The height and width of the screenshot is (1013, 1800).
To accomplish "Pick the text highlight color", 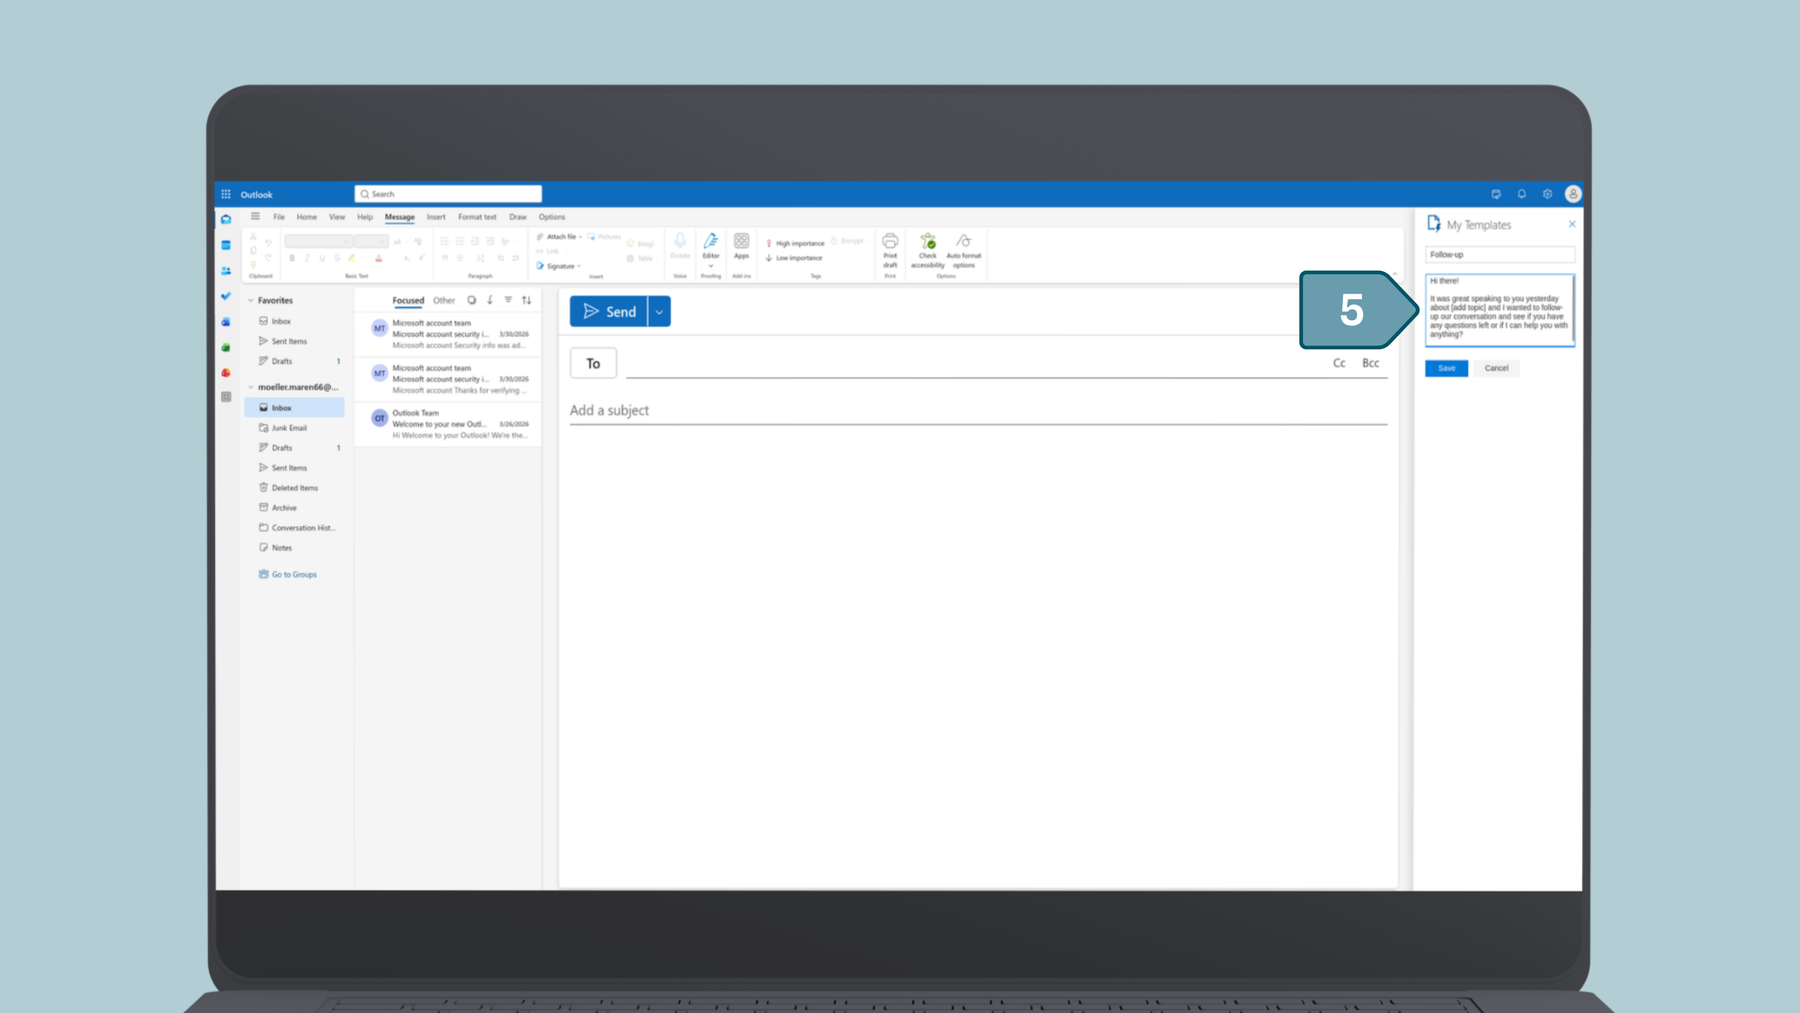I will 352,258.
